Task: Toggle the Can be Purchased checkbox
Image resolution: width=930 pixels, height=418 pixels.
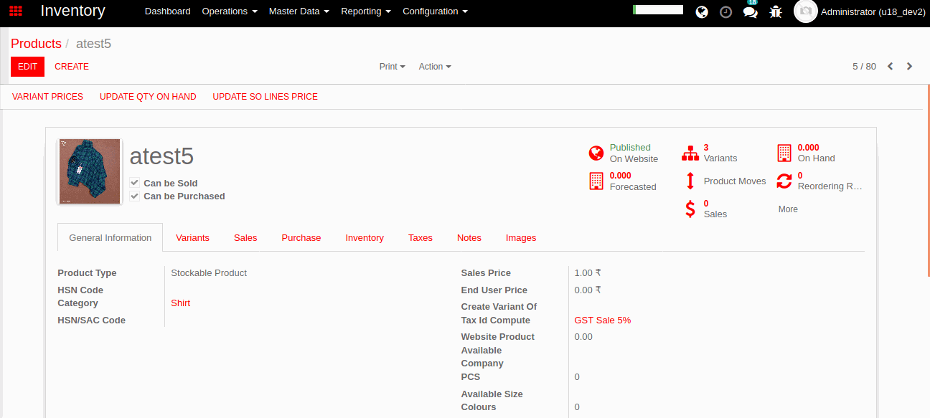Action: (x=135, y=196)
